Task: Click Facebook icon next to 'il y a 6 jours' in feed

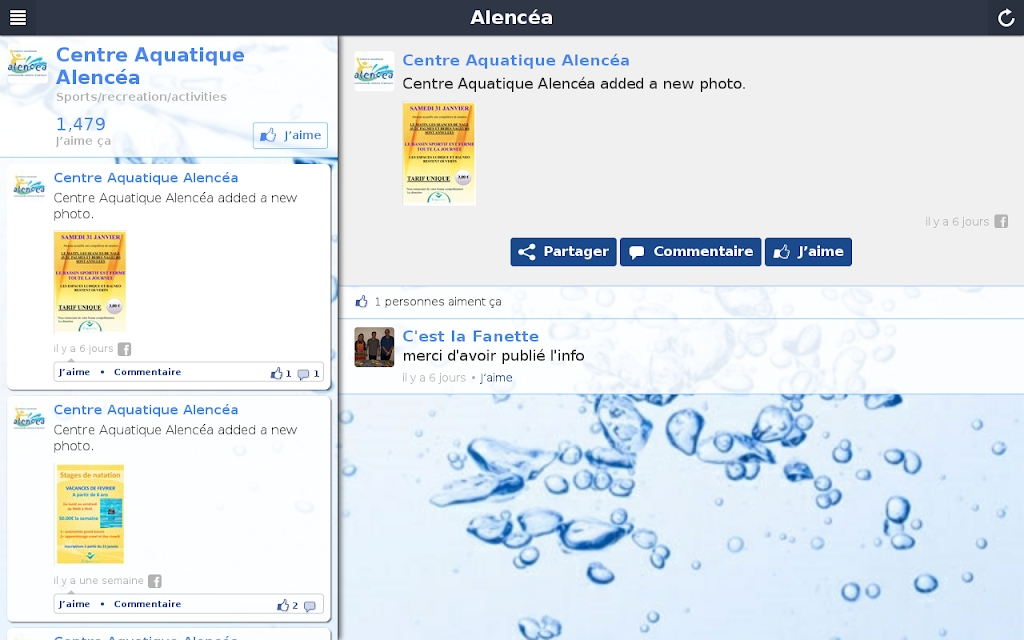Action: (124, 349)
